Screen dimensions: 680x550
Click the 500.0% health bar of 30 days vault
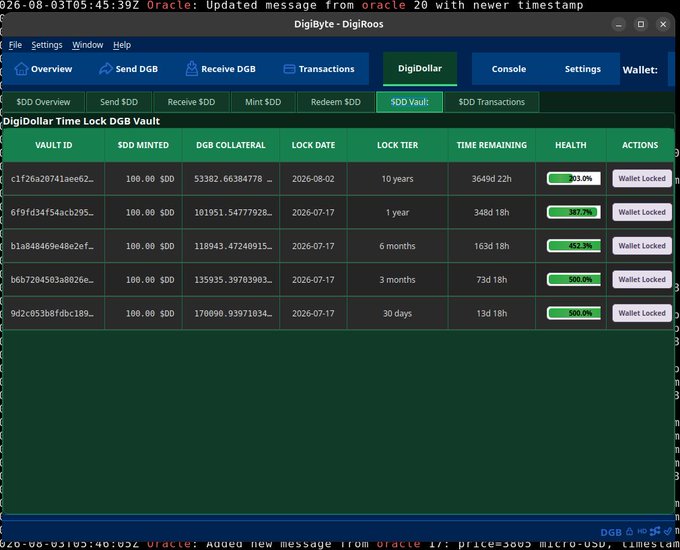tap(574, 313)
